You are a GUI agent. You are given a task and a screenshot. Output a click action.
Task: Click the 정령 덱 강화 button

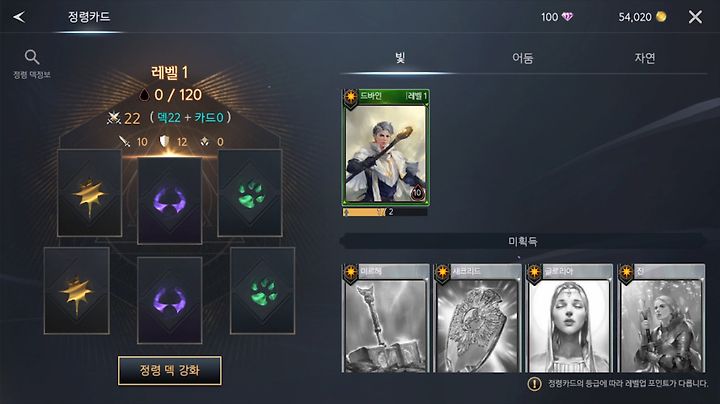click(x=169, y=370)
